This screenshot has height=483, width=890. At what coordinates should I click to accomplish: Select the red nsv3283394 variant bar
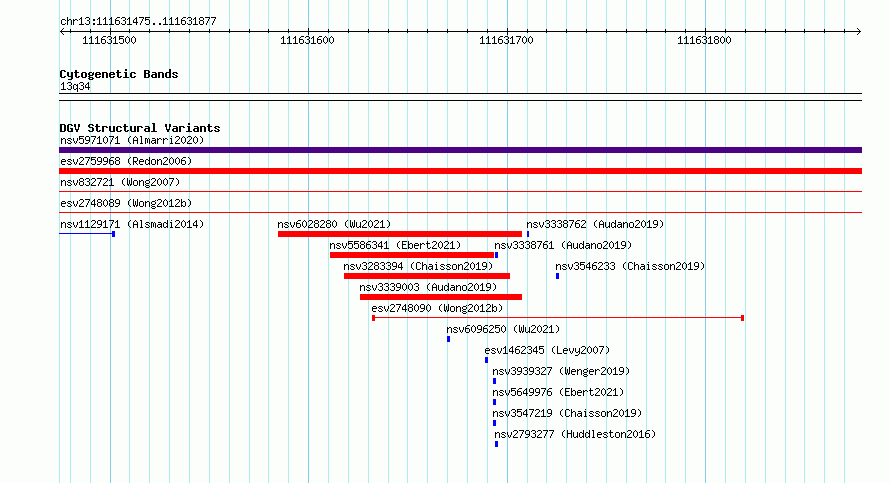pyautogui.click(x=427, y=276)
